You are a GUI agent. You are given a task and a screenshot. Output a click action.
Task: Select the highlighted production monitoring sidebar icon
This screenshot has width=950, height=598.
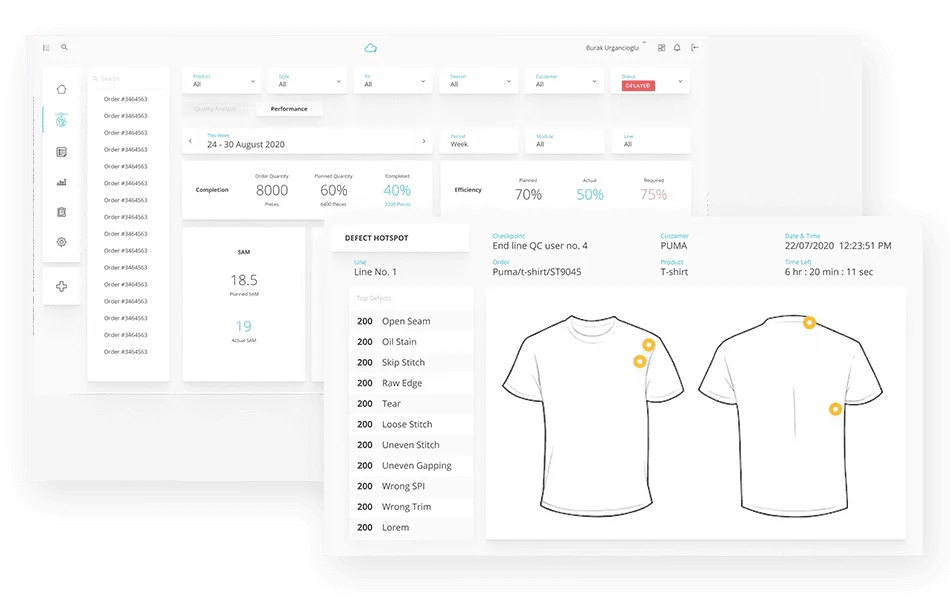click(x=61, y=119)
